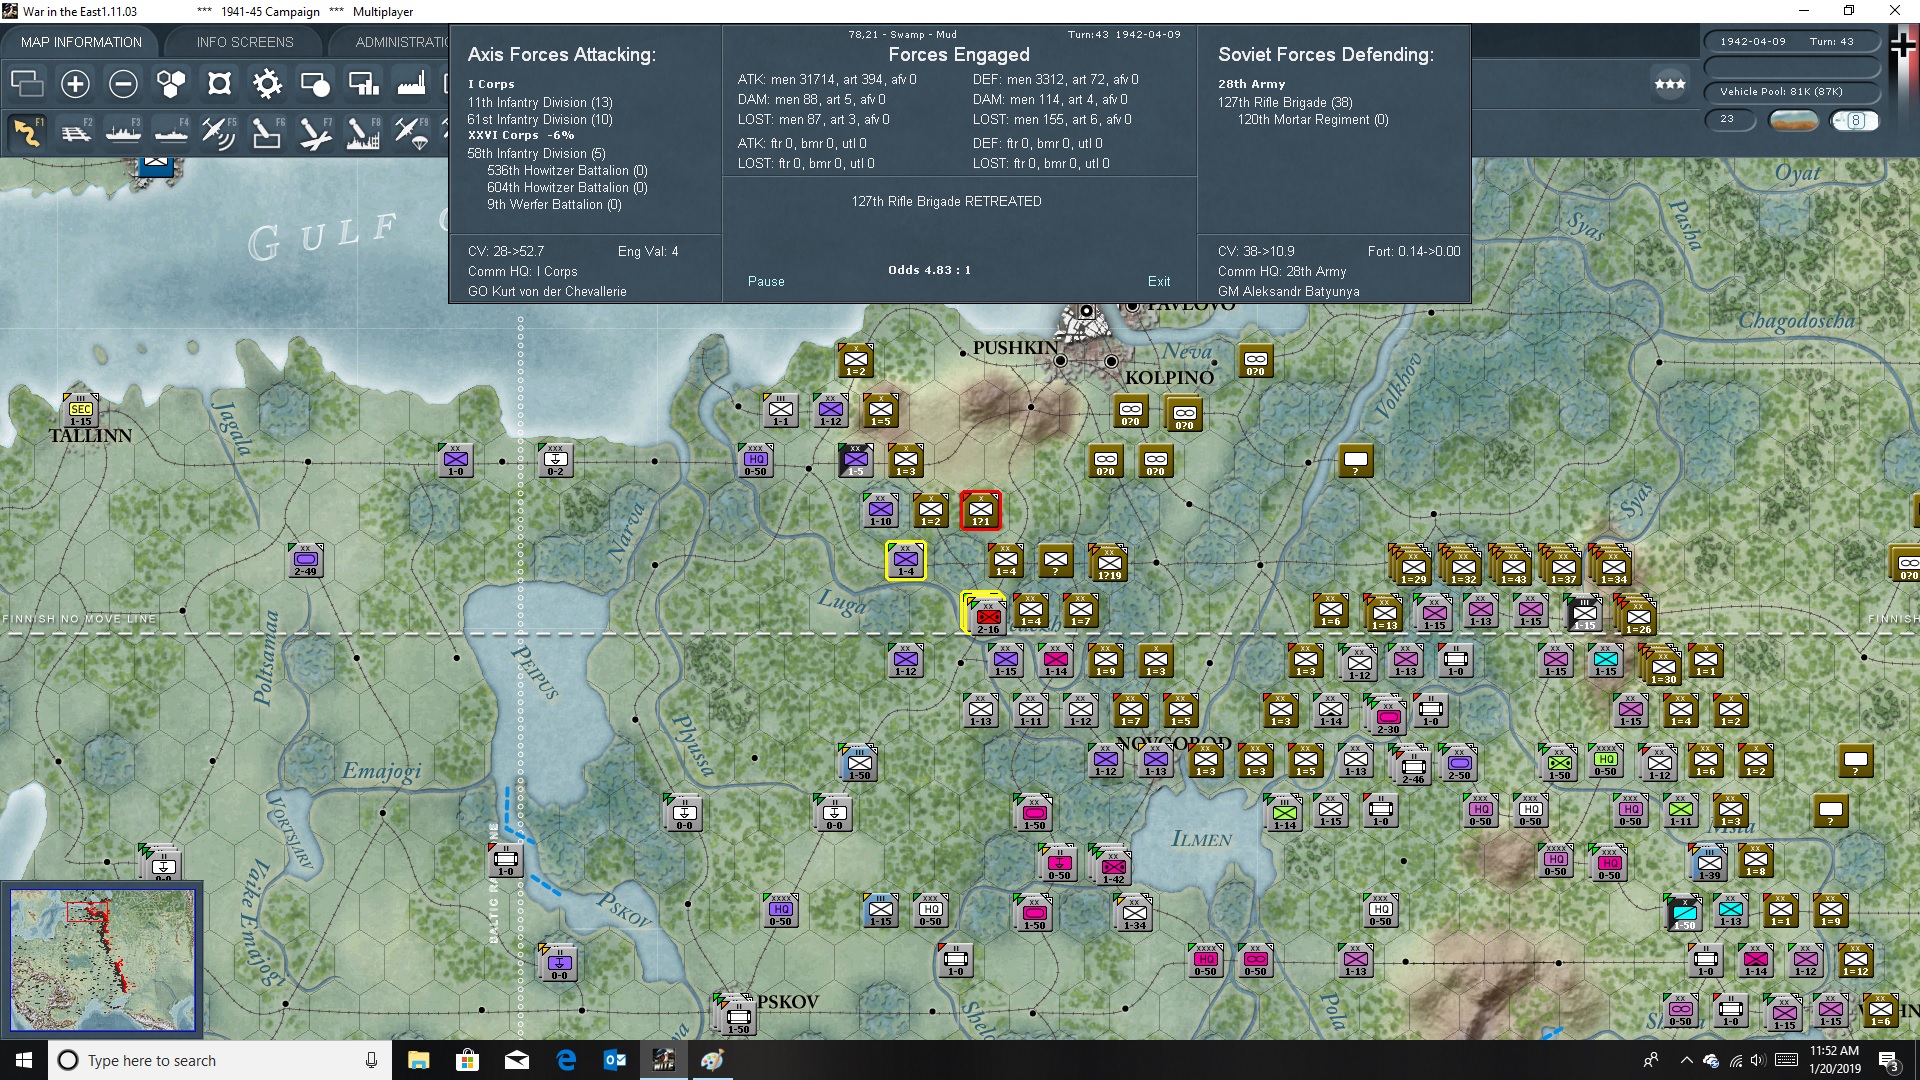
Task: Select F3 naval transport ship icon
Action: point(124,132)
